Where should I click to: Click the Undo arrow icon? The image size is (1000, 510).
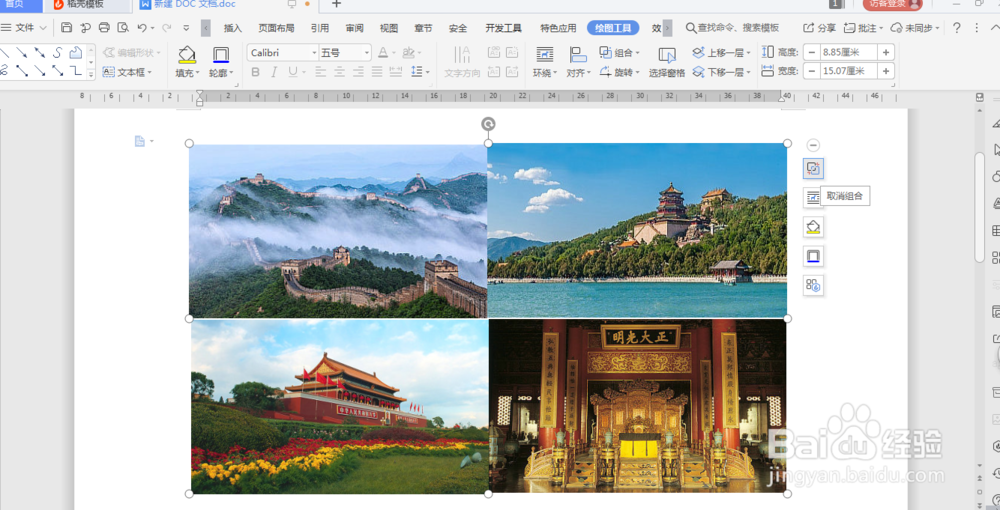(x=142, y=27)
